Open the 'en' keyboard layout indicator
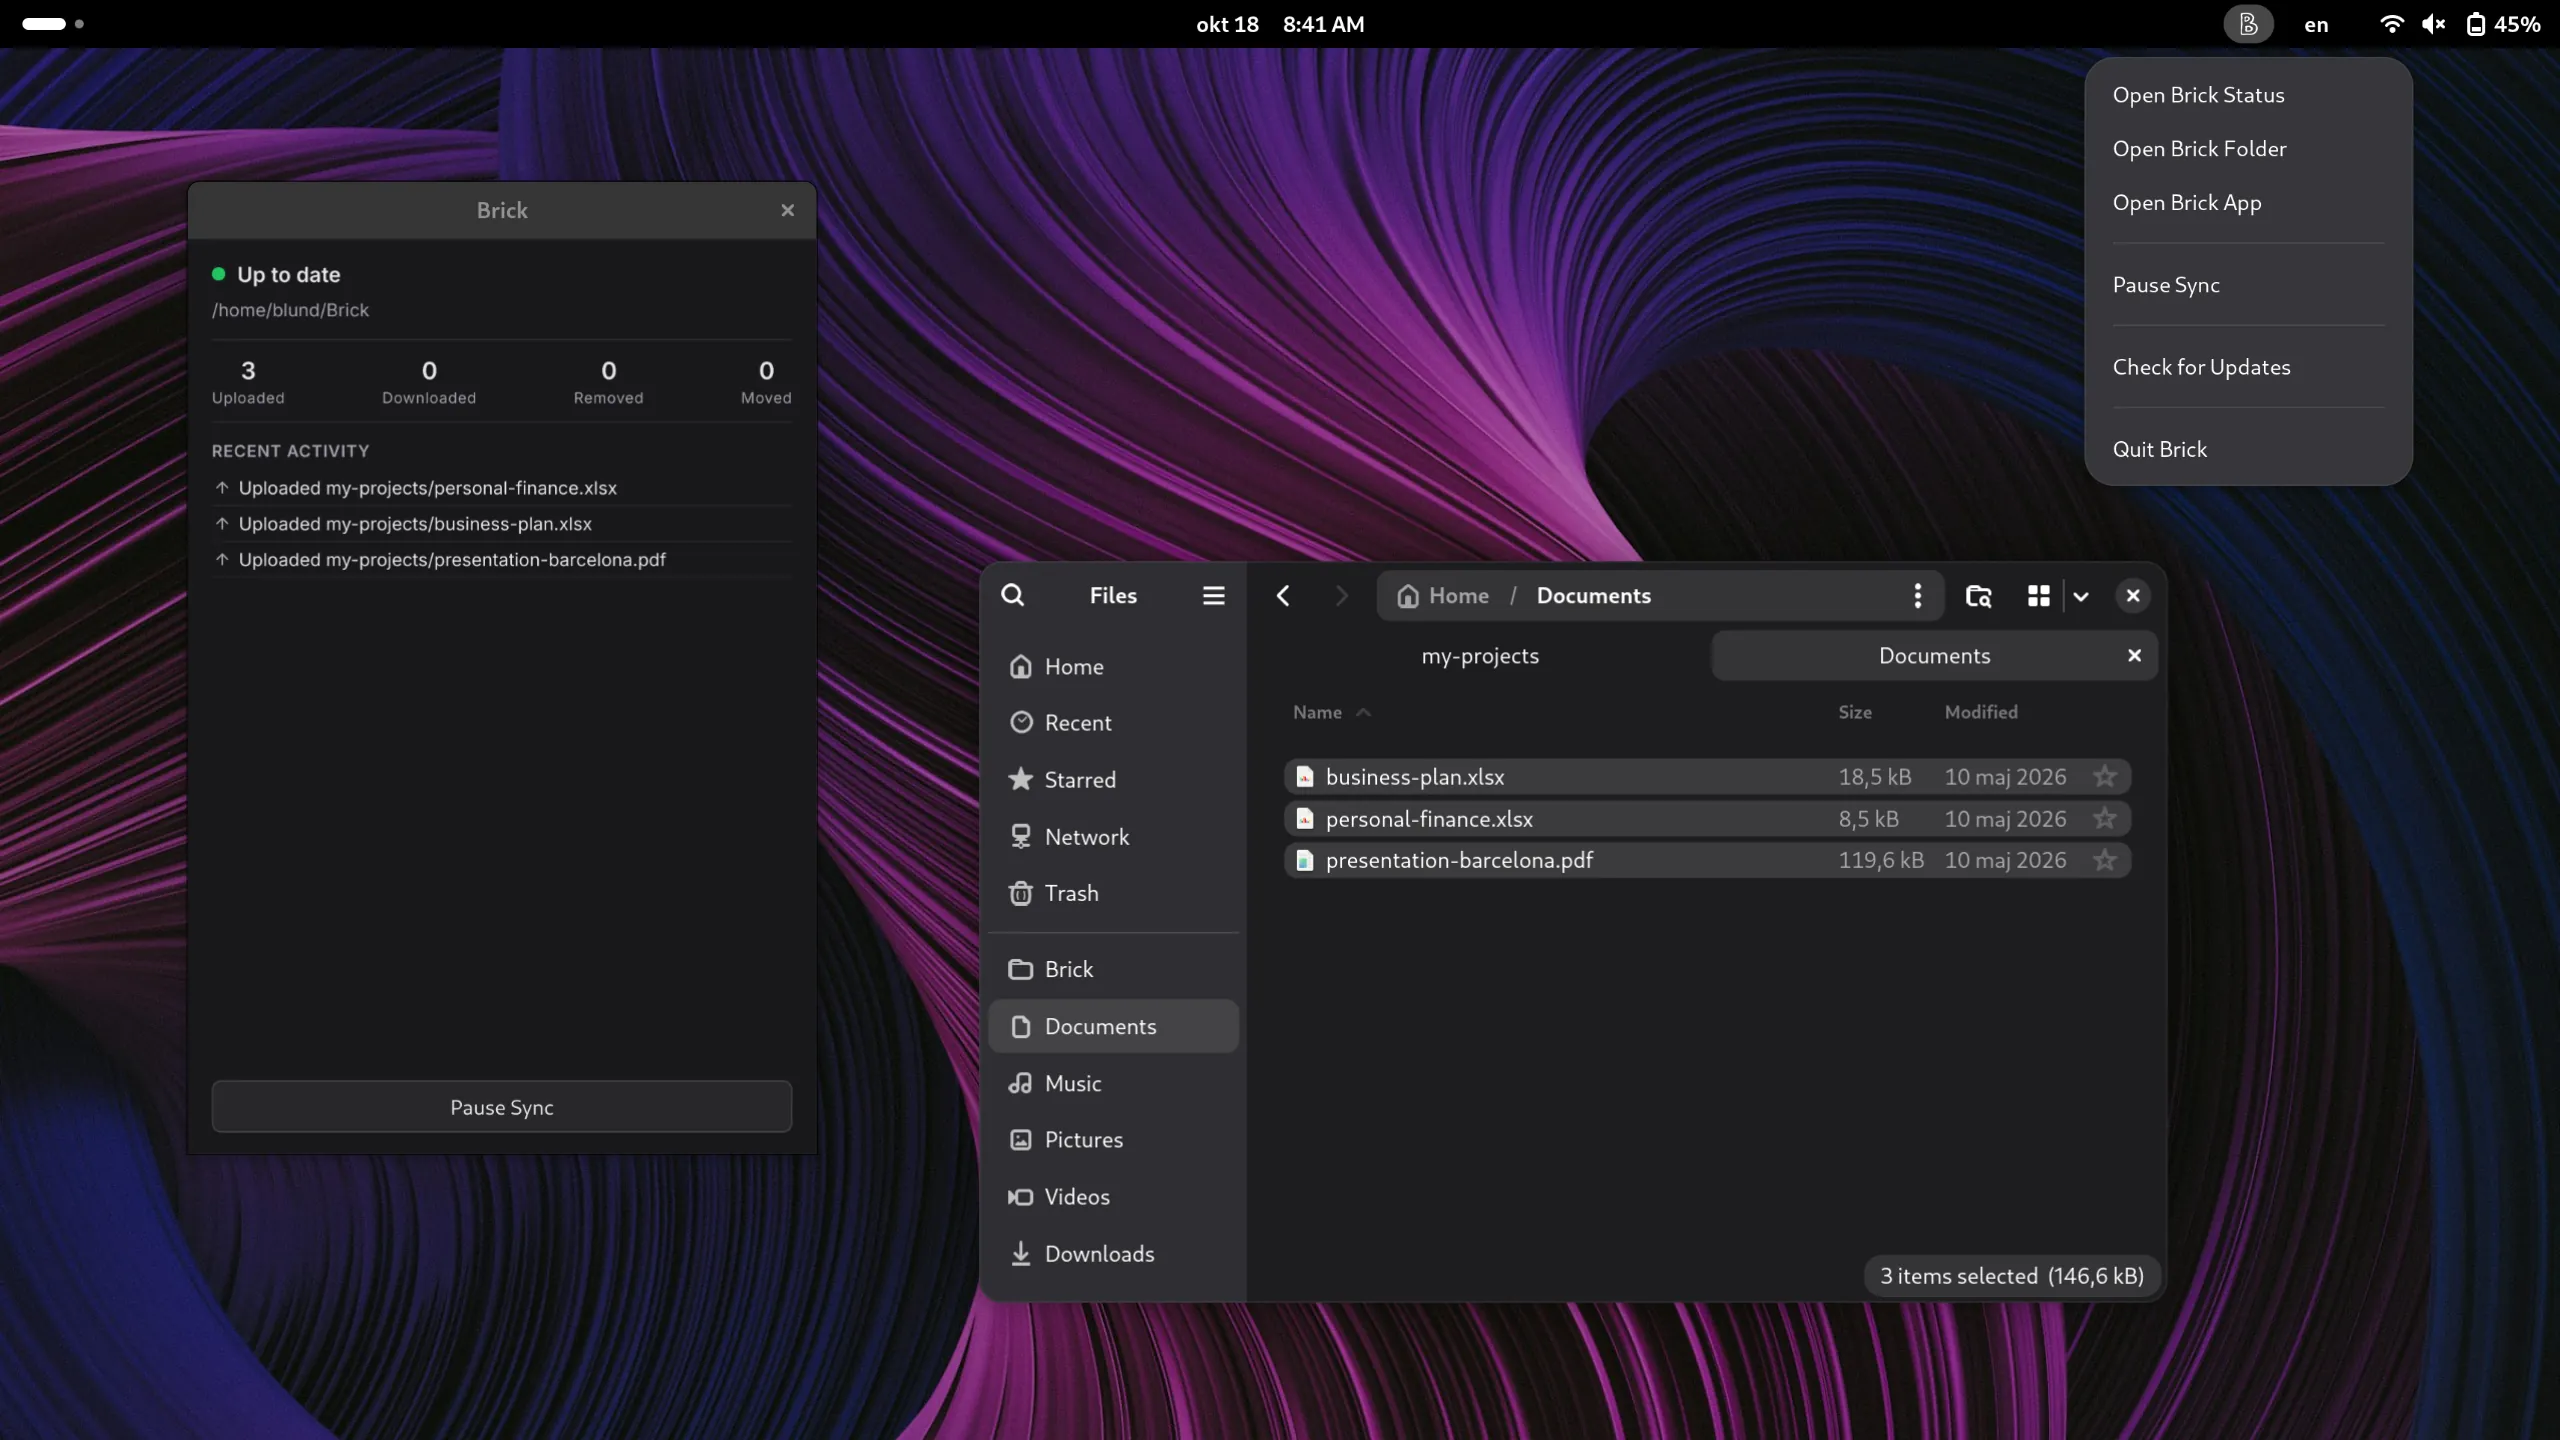The width and height of the screenshot is (2560, 1440). tap(2316, 25)
